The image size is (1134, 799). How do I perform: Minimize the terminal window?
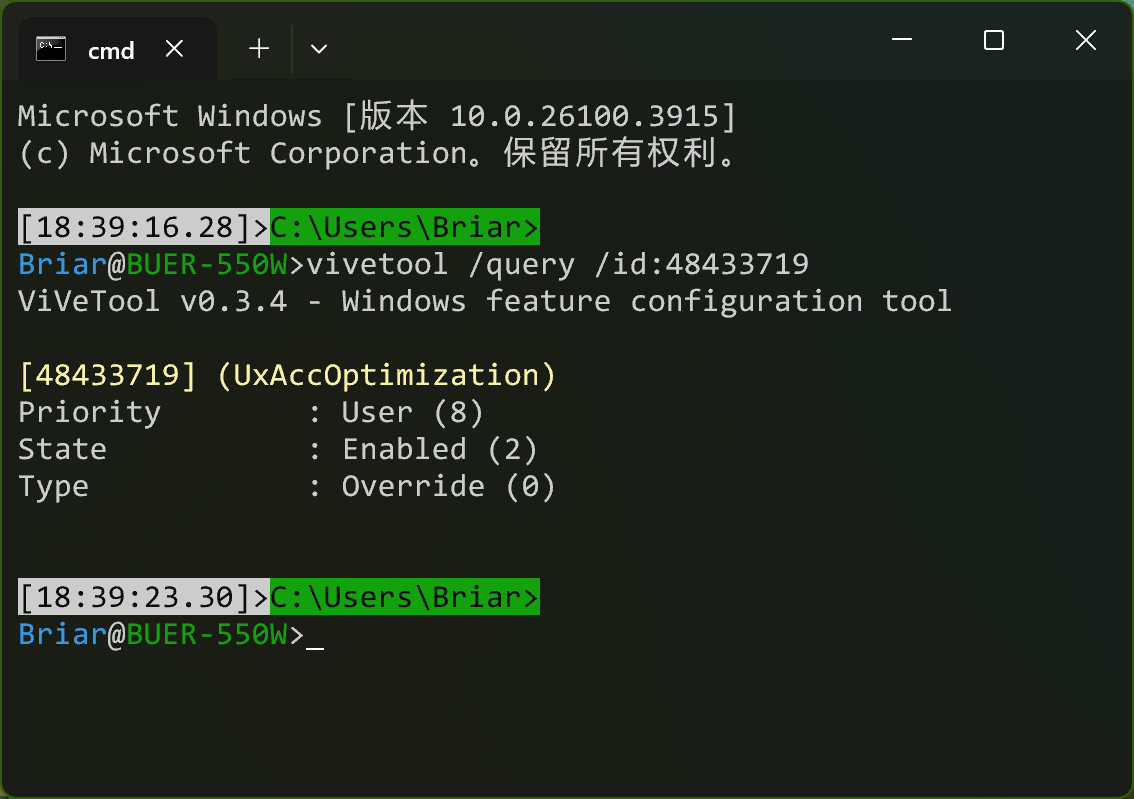(902, 41)
